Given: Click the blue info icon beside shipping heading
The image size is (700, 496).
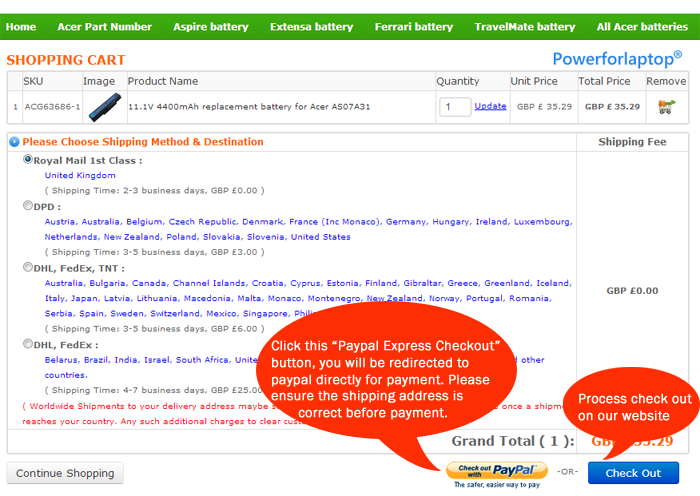Looking at the screenshot, I should (x=15, y=142).
